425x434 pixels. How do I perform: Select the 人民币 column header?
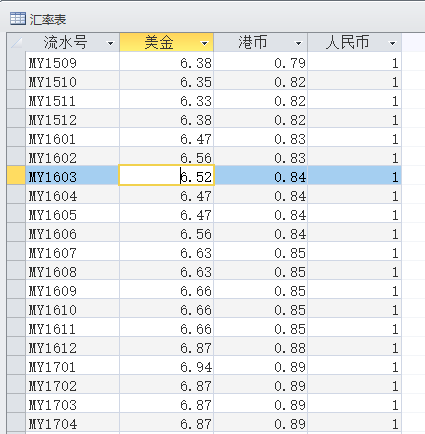point(347,42)
